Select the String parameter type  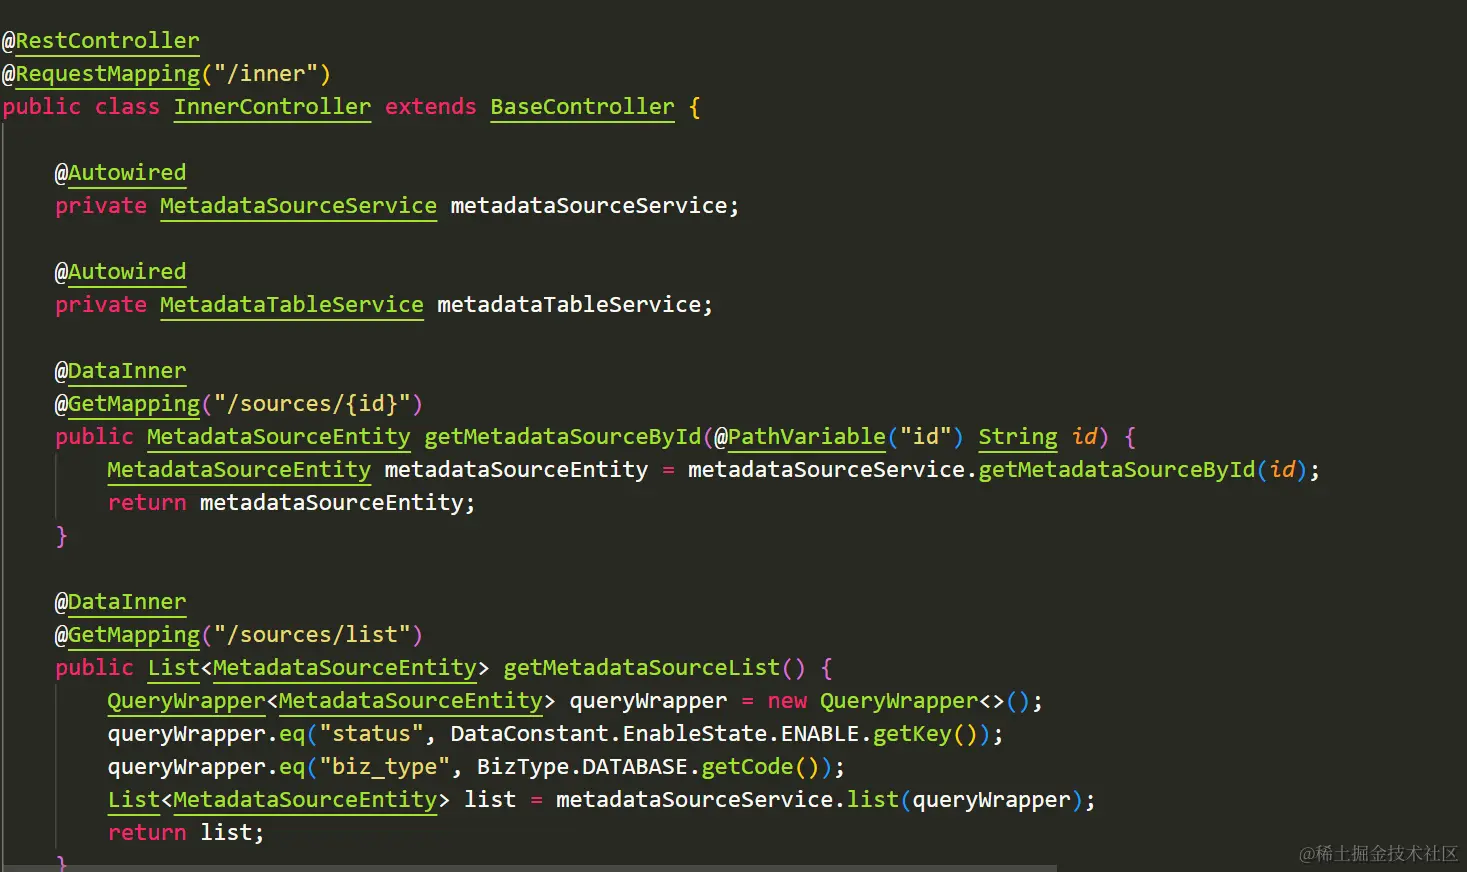click(1017, 437)
